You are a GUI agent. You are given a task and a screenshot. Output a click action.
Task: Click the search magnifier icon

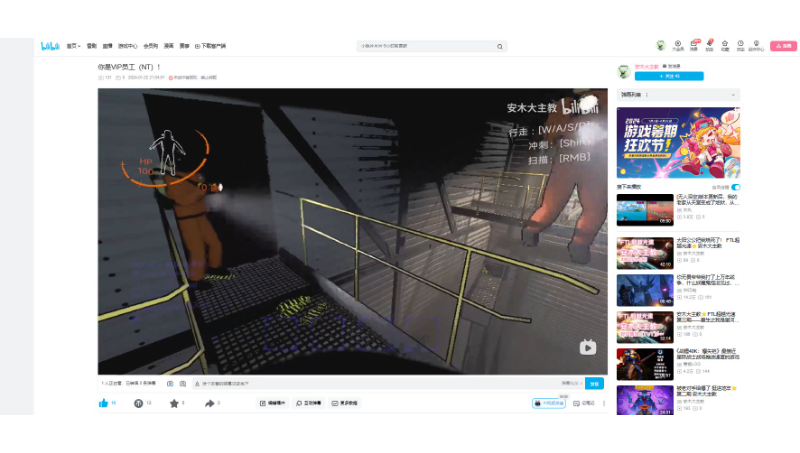pos(500,46)
